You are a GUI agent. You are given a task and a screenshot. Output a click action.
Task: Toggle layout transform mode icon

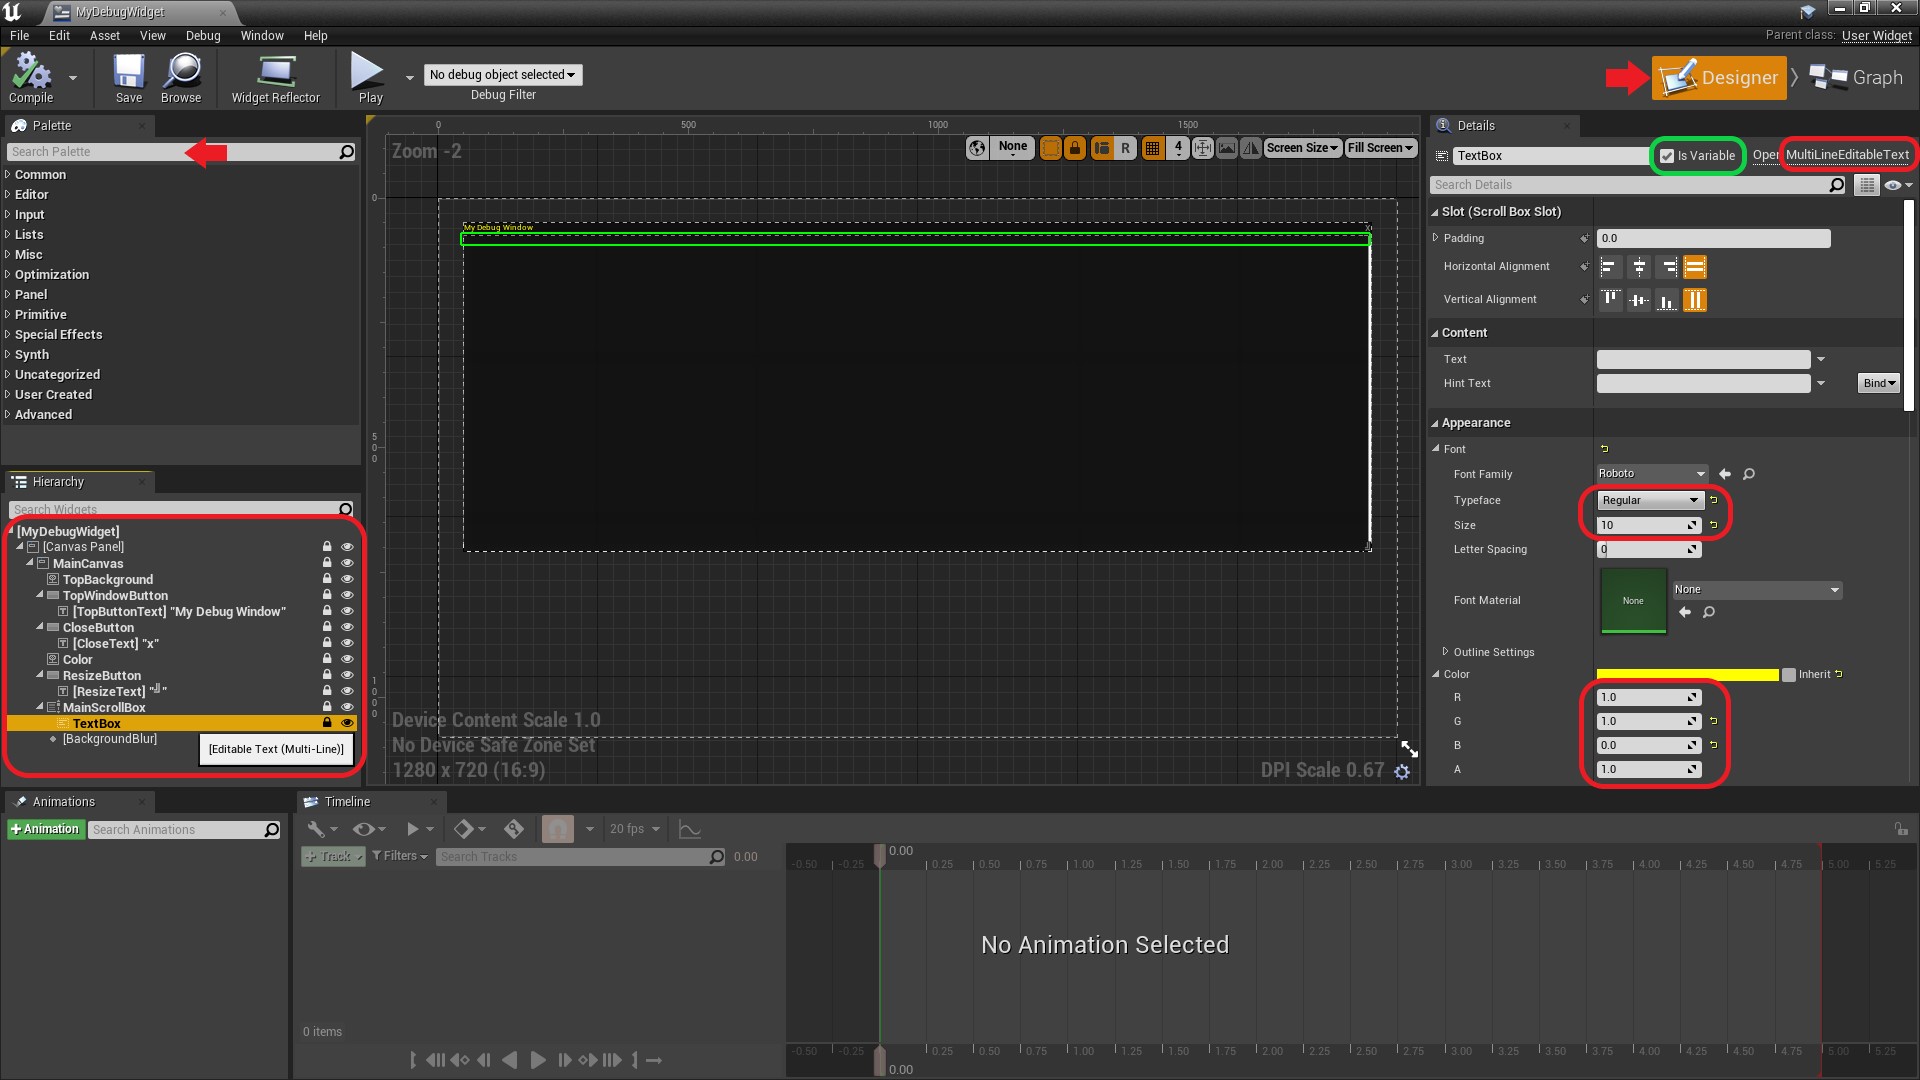1102,148
